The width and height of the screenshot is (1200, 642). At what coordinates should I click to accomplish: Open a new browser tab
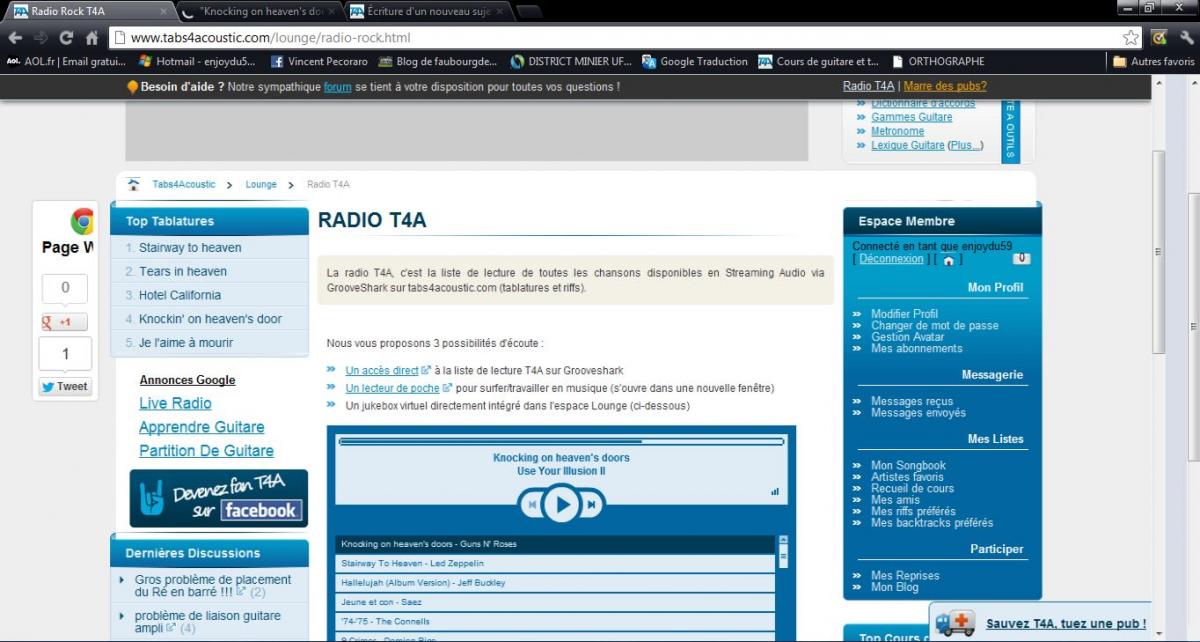(x=530, y=12)
